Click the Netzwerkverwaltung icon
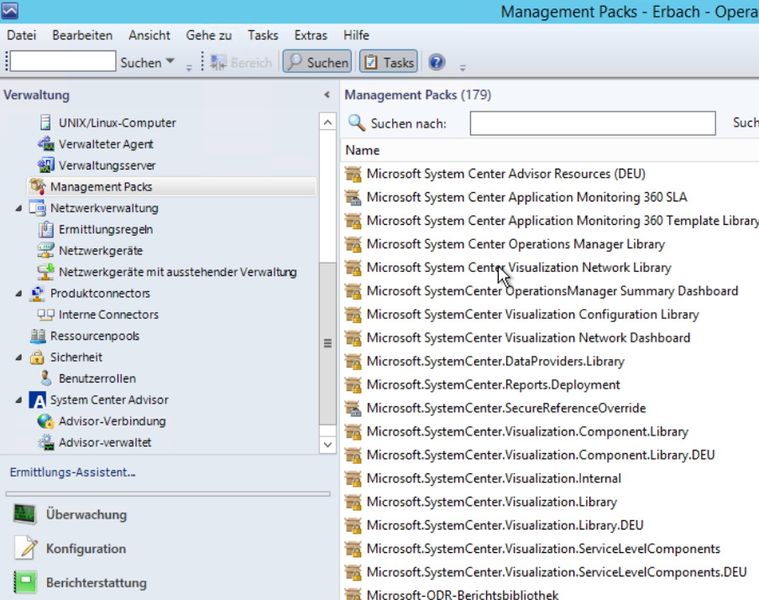Screen dimensions: 759x600 point(37,208)
